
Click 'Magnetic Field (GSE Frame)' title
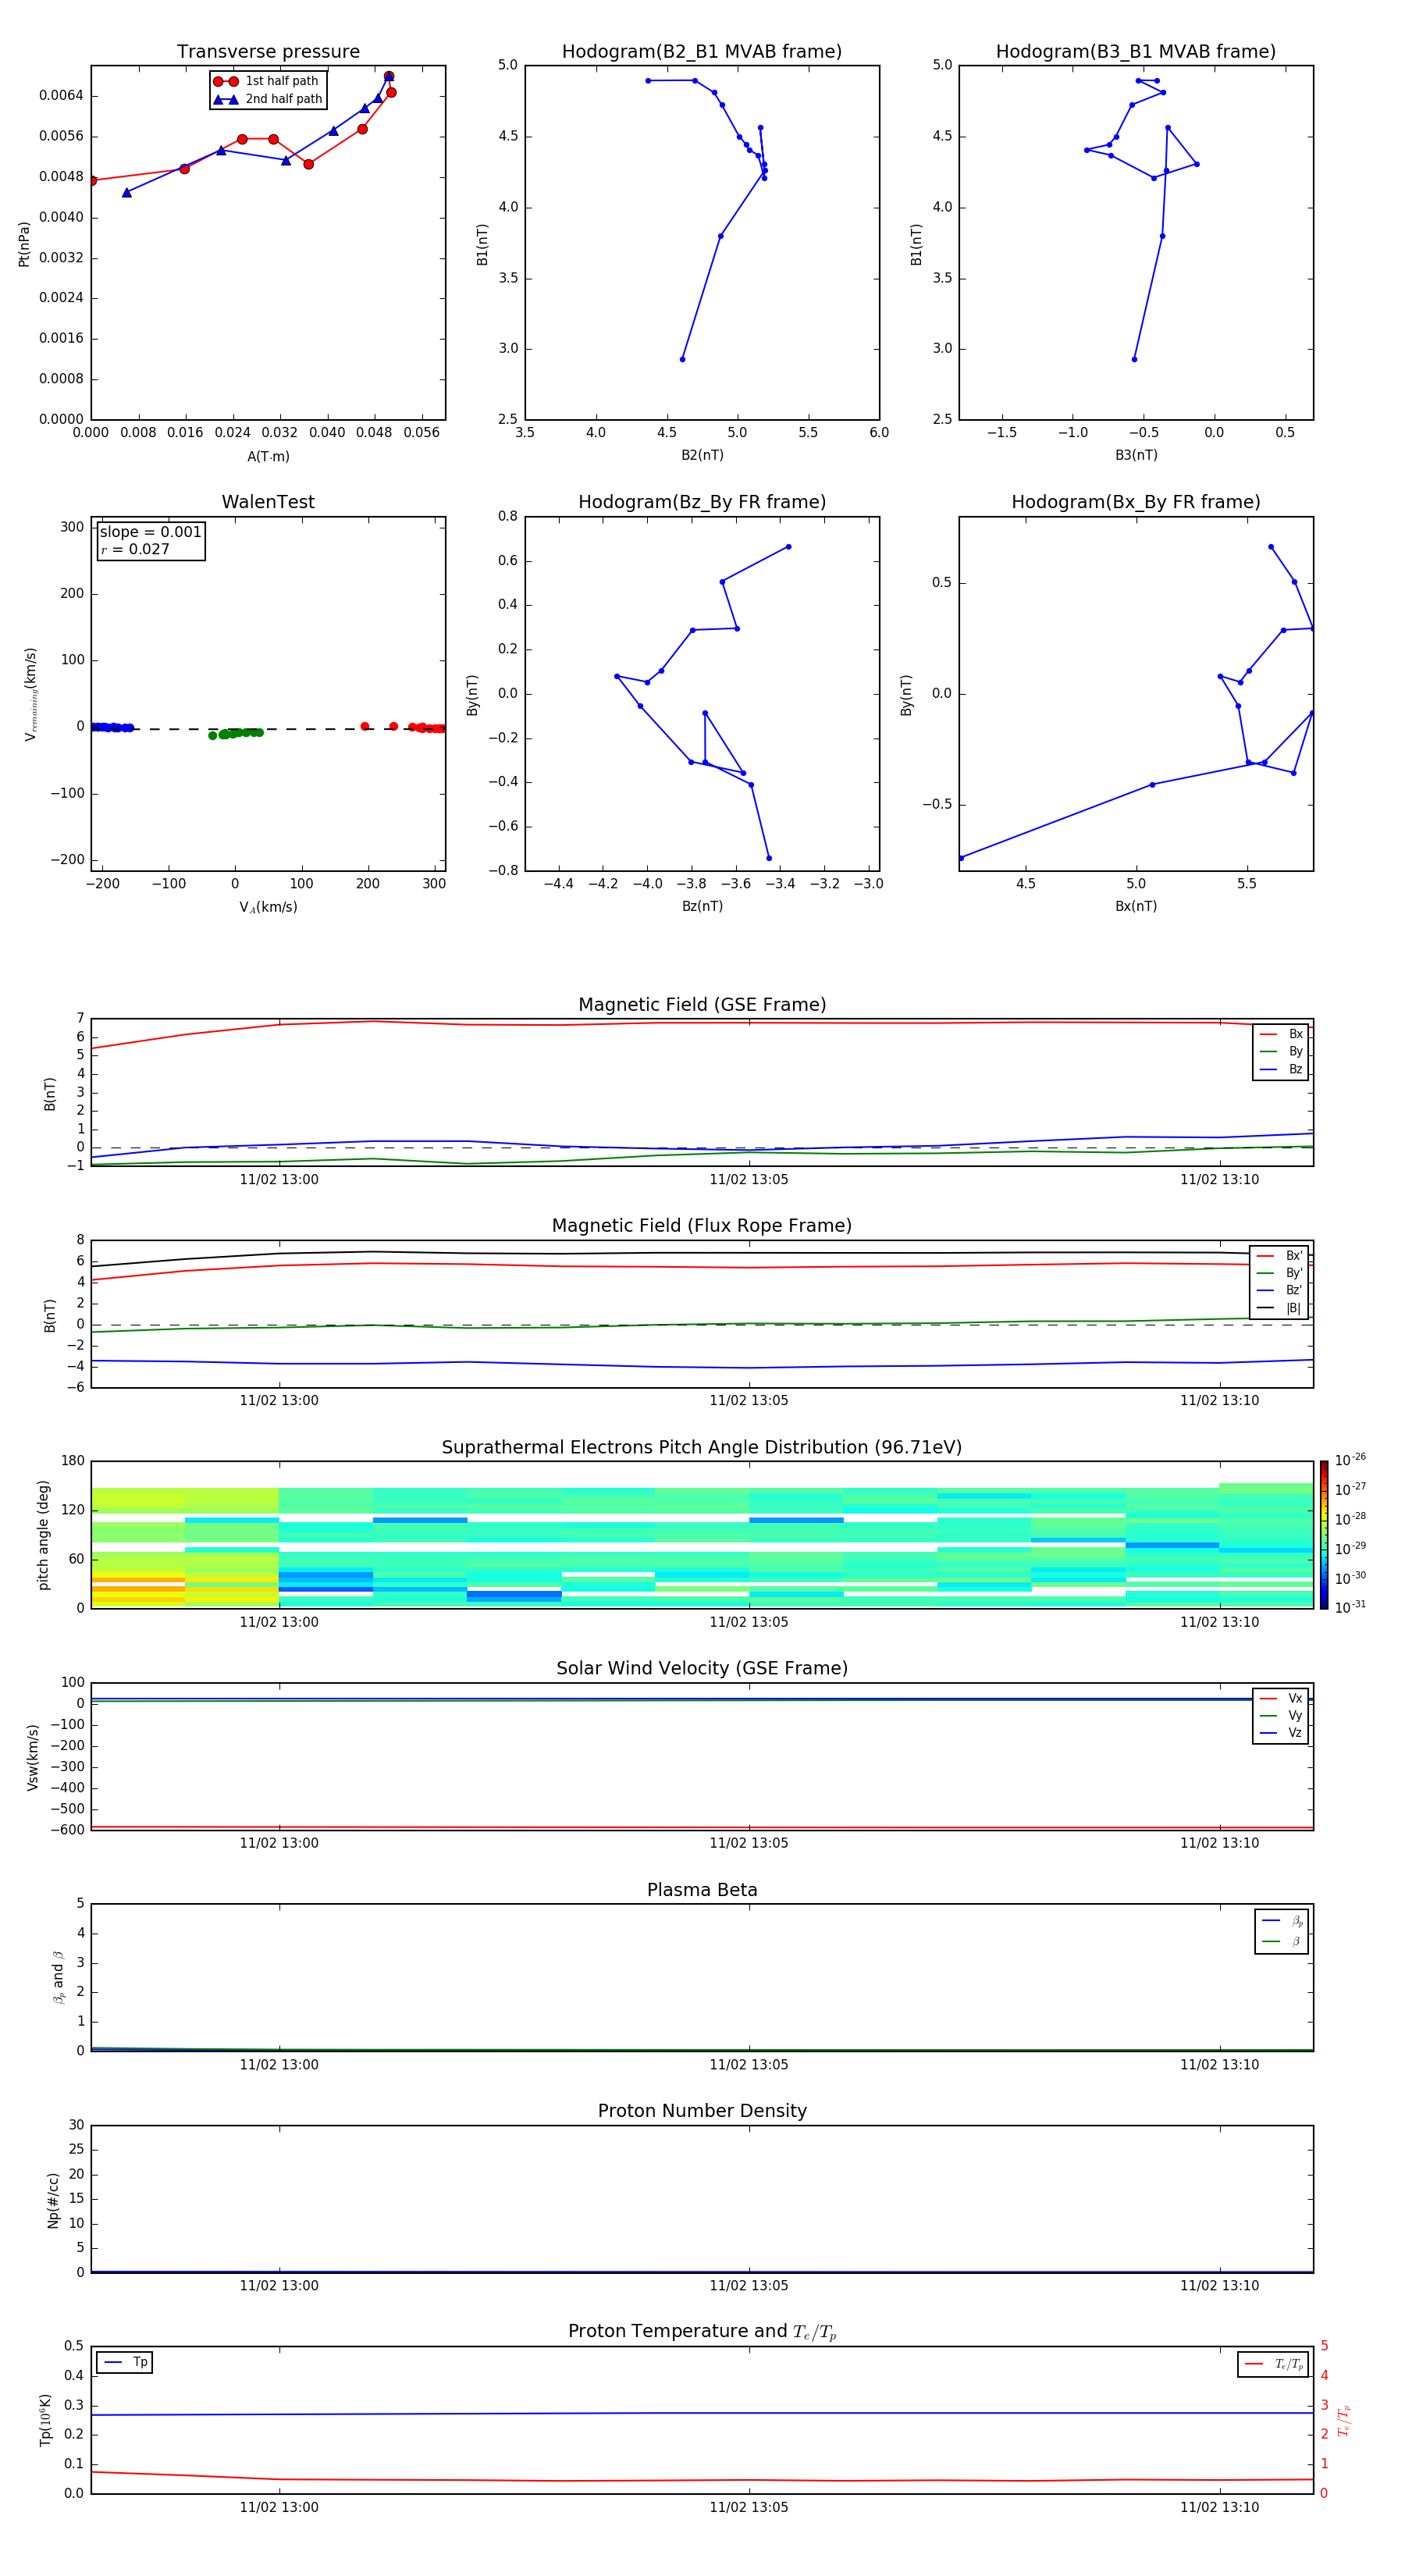pos(702,1005)
